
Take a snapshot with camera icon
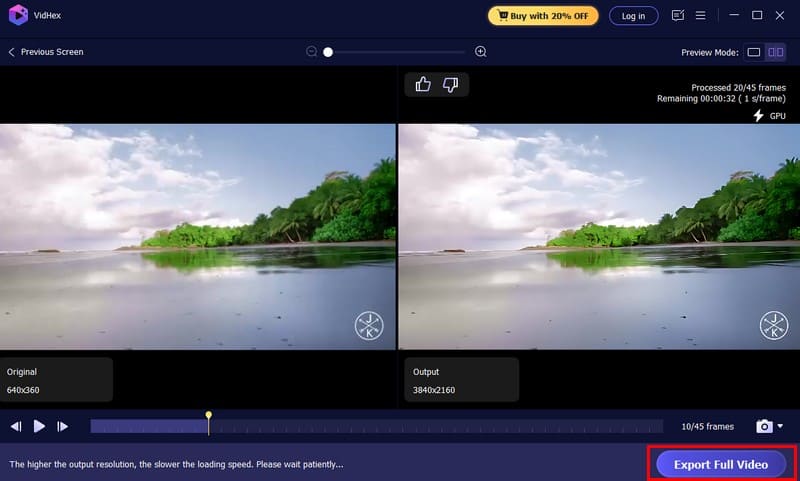[x=764, y=426]
